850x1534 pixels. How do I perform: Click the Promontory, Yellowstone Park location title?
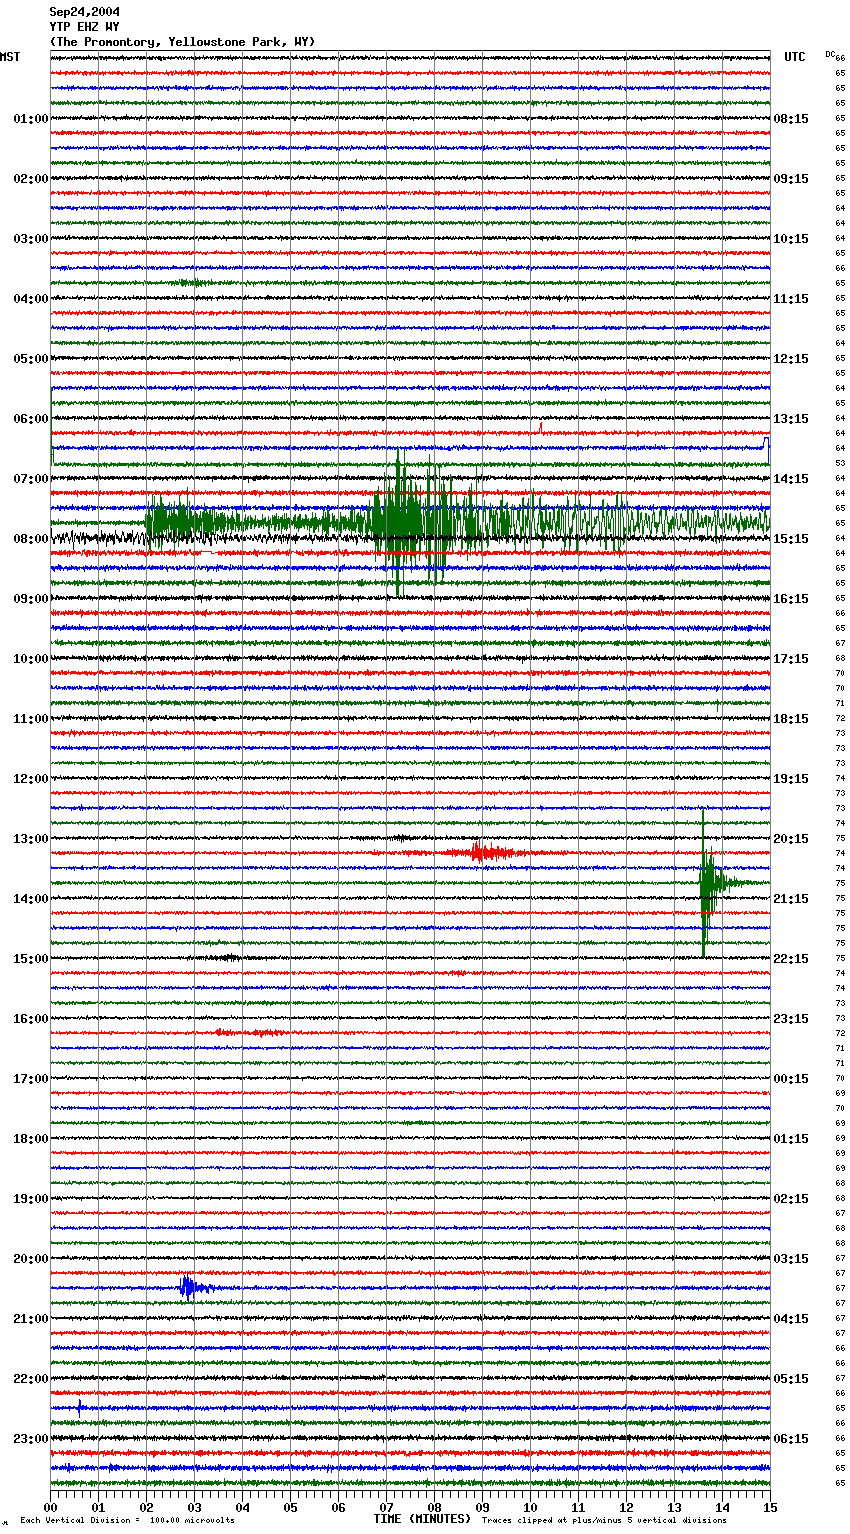(183, 42)
